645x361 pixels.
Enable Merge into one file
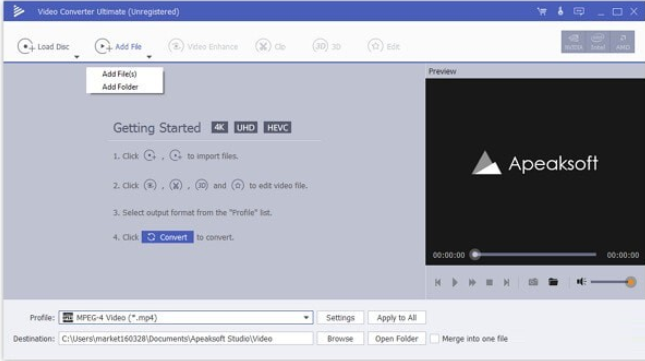(x=434, y=339)
